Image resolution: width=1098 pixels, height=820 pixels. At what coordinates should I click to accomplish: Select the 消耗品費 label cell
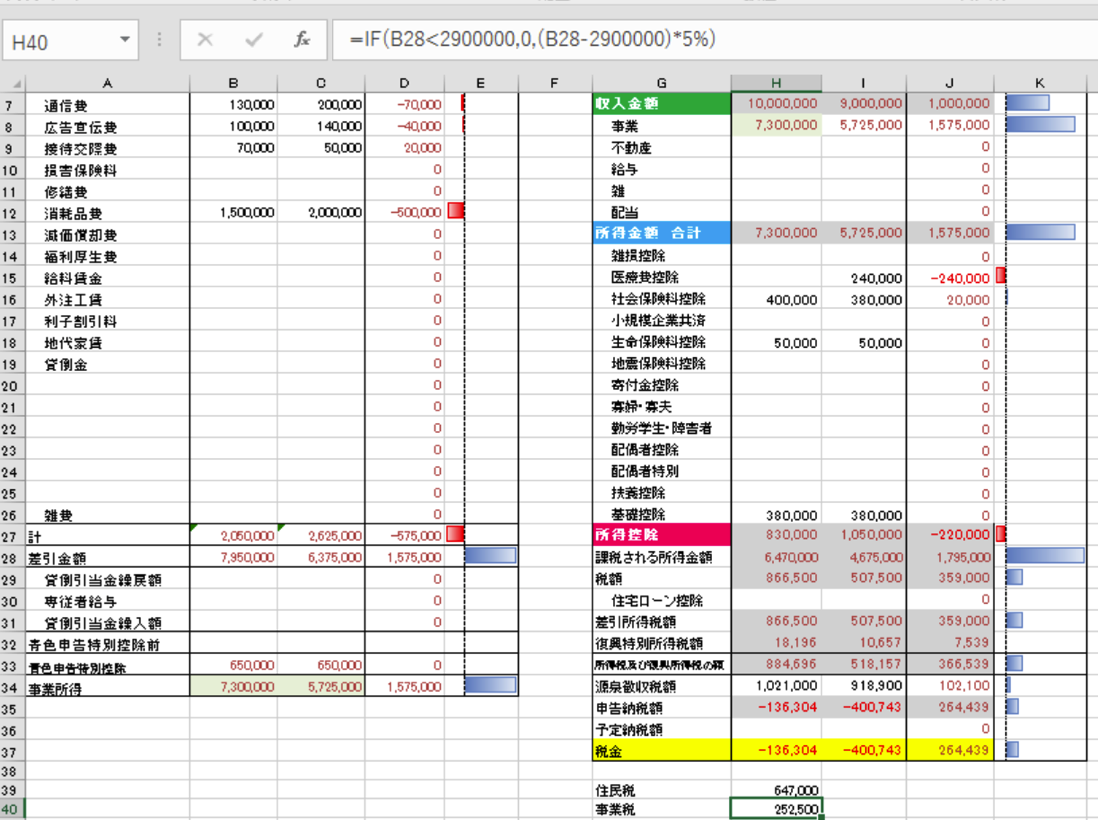coord(107,213)
